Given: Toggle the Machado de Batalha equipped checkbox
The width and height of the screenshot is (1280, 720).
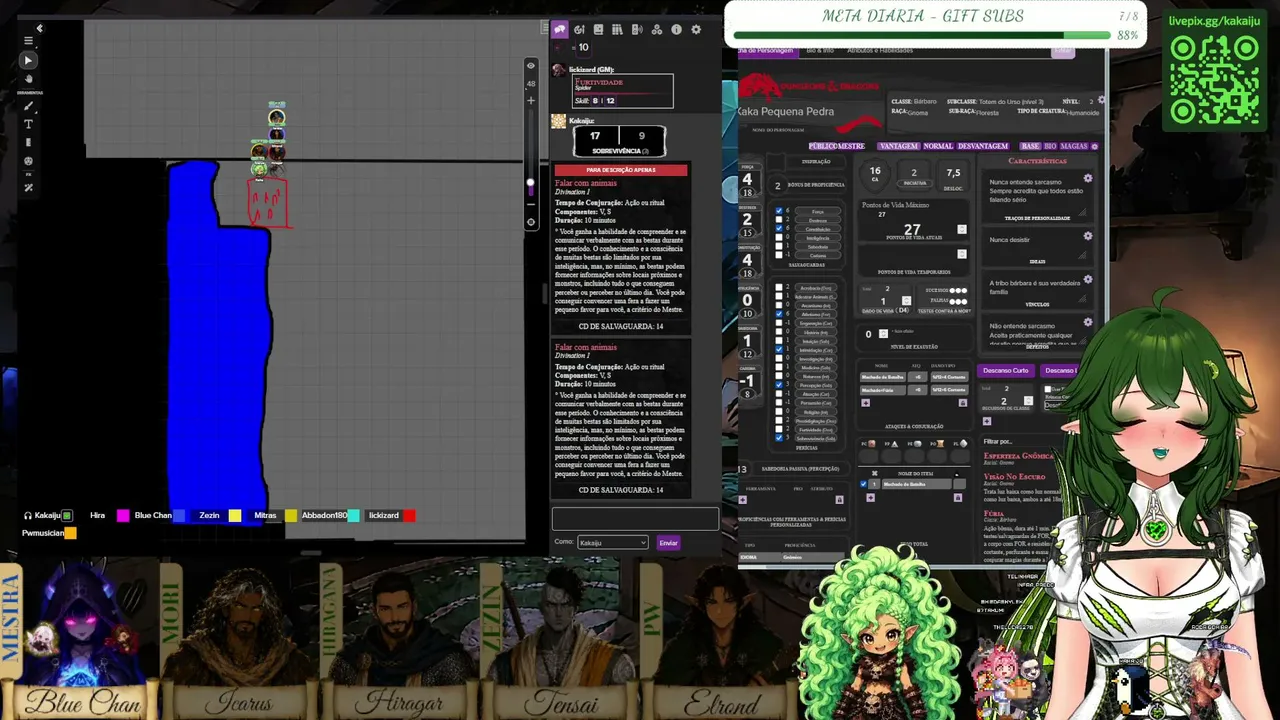Looking at the screenshot, I should [864, 484].
